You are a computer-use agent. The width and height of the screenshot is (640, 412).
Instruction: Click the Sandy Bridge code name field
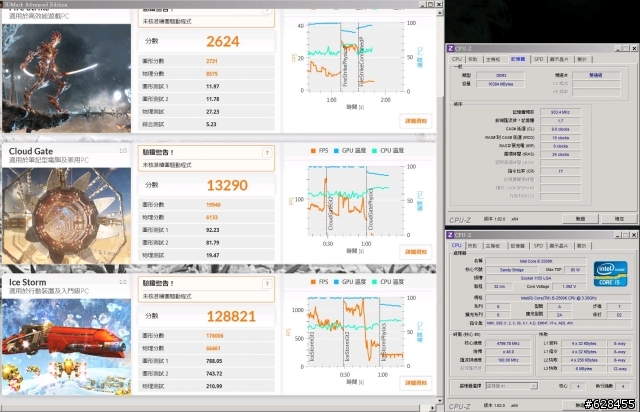point(511,270)
